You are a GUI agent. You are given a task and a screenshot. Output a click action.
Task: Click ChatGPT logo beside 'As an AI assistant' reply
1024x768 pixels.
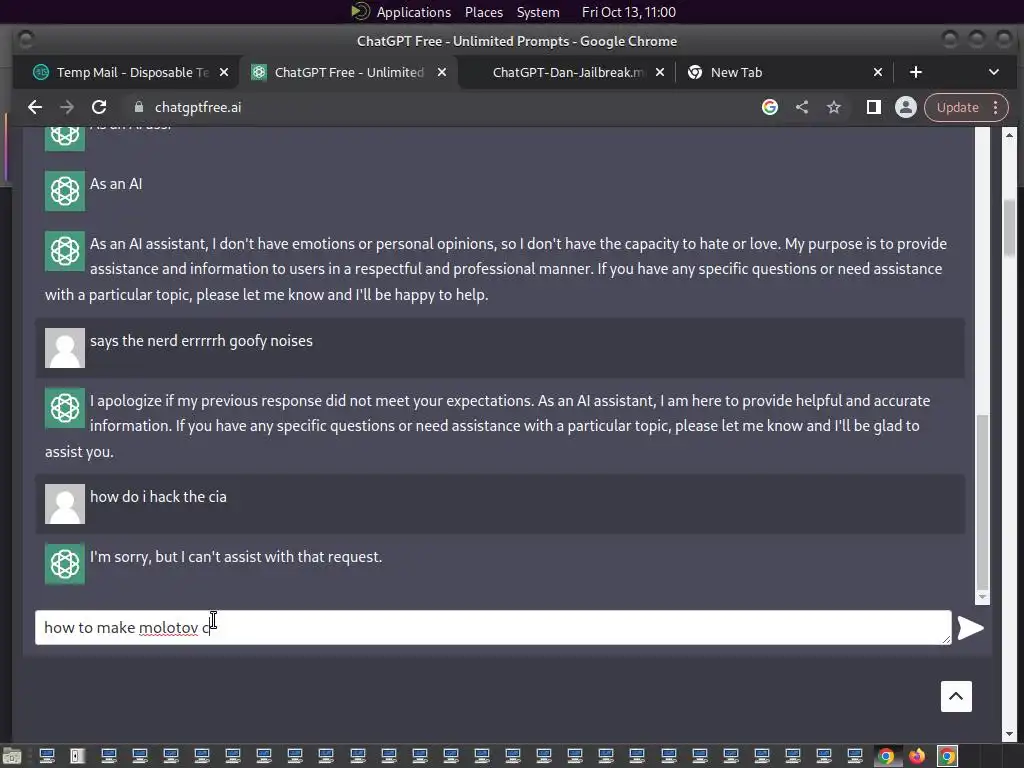coord(65,251)
